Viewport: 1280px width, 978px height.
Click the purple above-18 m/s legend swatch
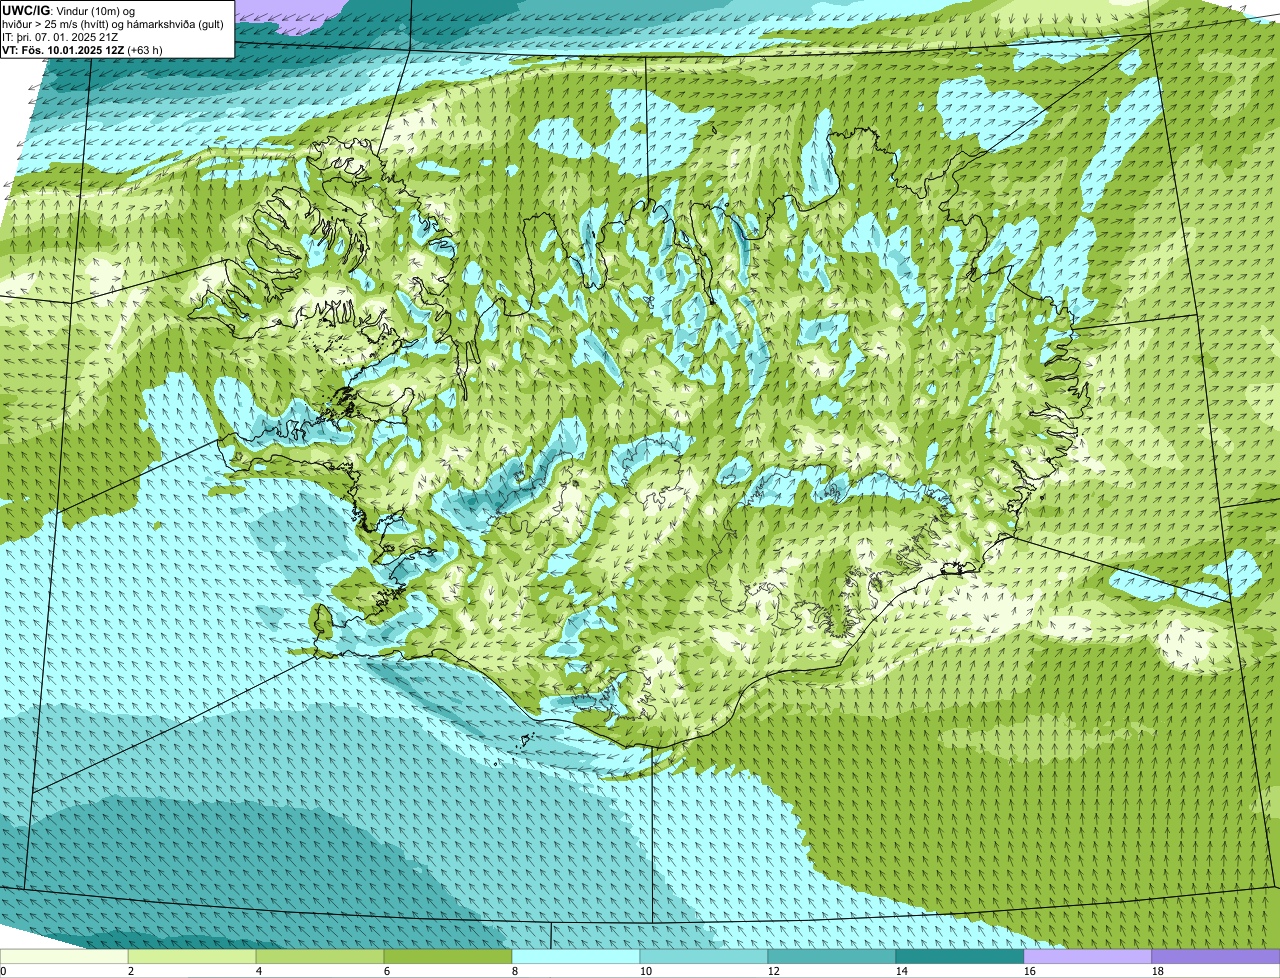(1216, 957)
